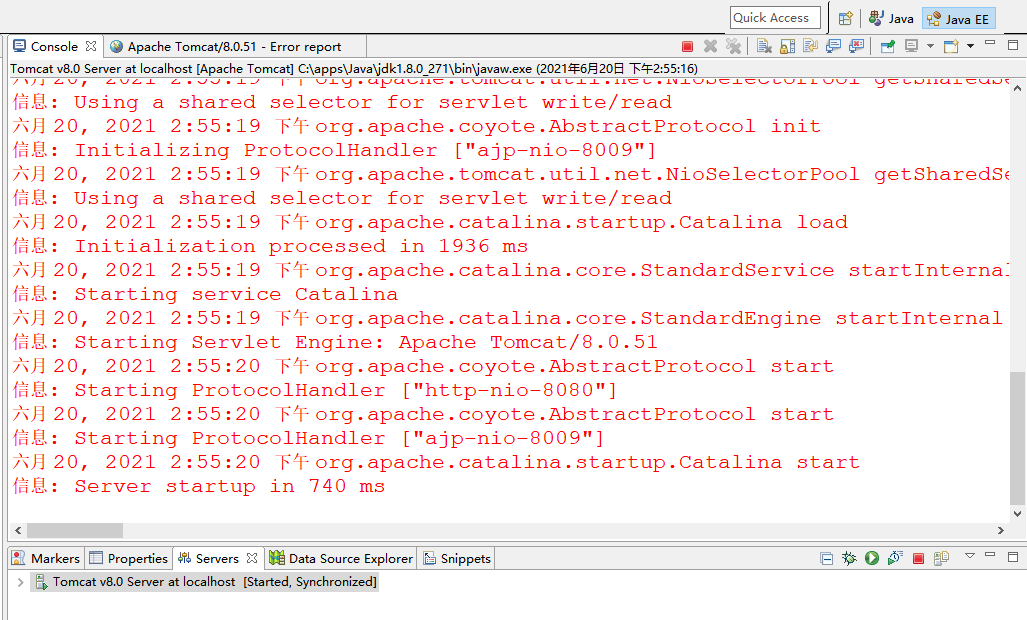Viewport: 1027px width, 620px height.
Task: Toggle Scroll Lock in Console
Action: pyautogui.click(x=787, y=46)
